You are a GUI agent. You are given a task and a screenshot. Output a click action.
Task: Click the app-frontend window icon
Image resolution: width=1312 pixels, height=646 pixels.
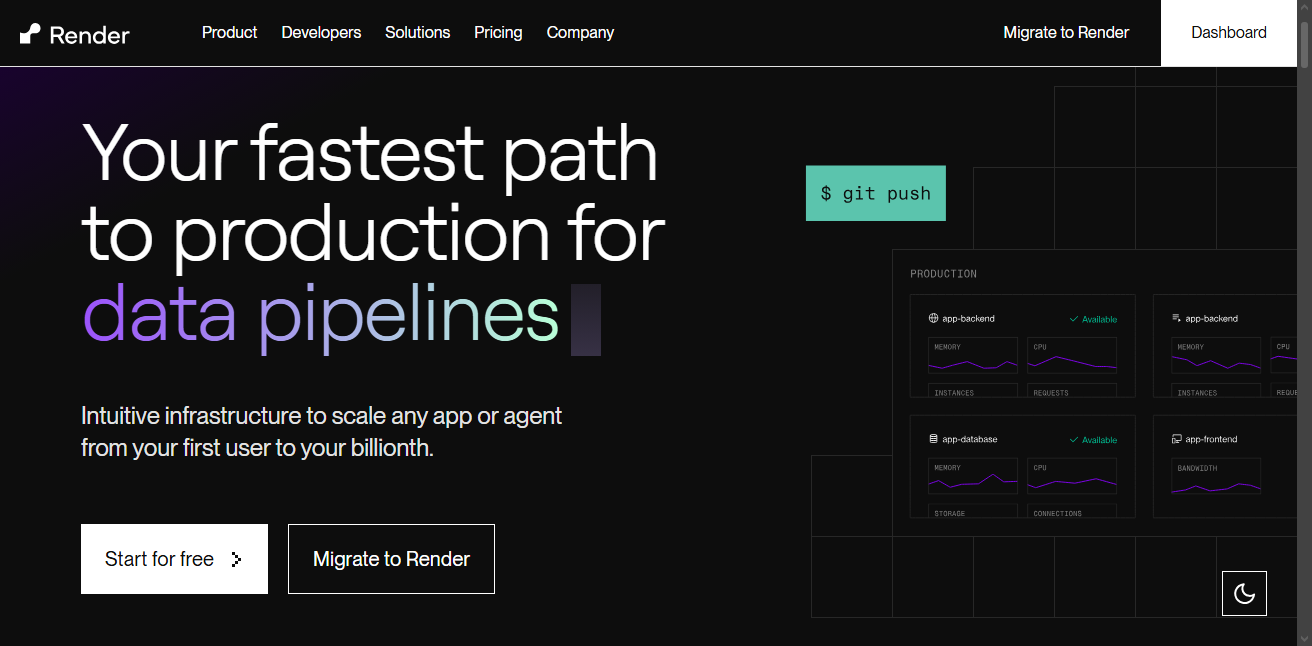tap(1177, 439)
